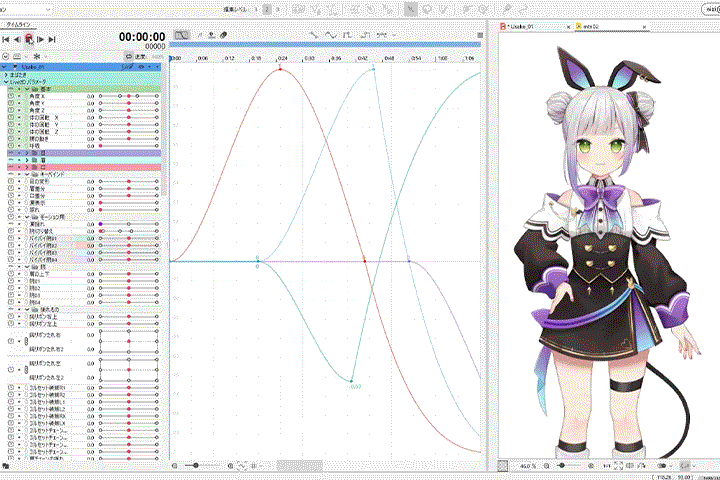
Task: Open dropdown arrow next to snowflake icon
Action: pyautogui.click(x=46, y=56)
